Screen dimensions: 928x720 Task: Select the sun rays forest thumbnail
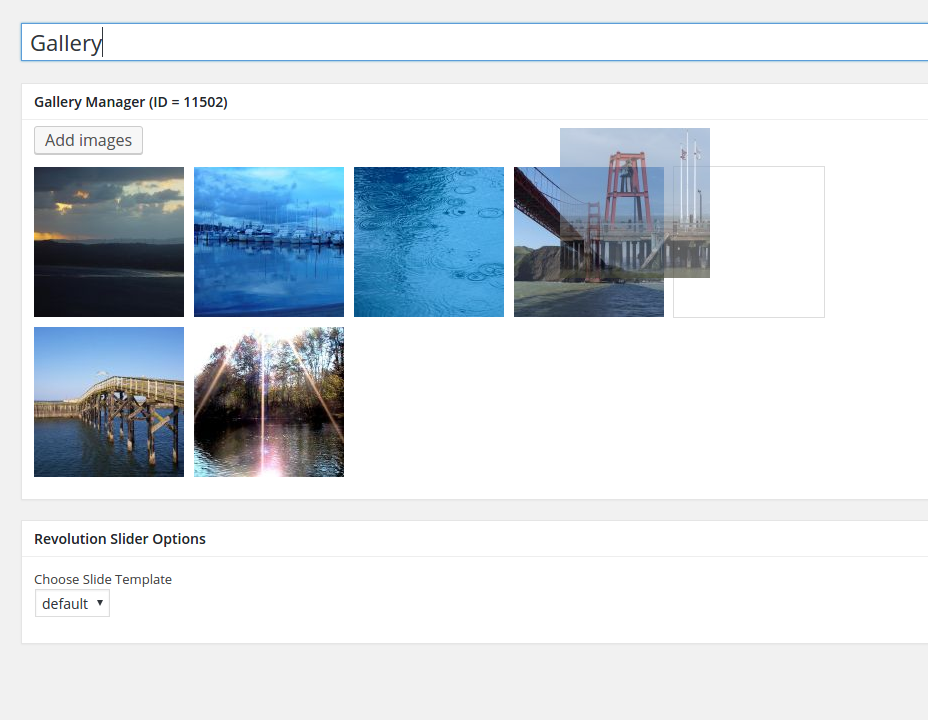click(269, 402)
